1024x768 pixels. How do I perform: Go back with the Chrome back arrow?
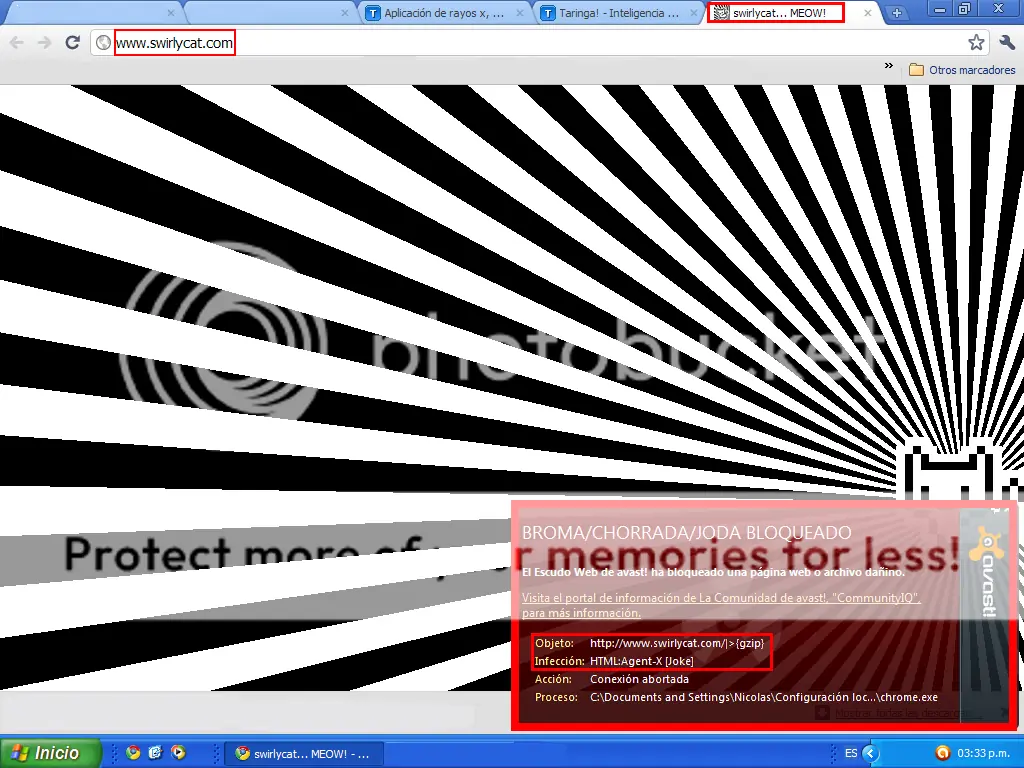17,43
